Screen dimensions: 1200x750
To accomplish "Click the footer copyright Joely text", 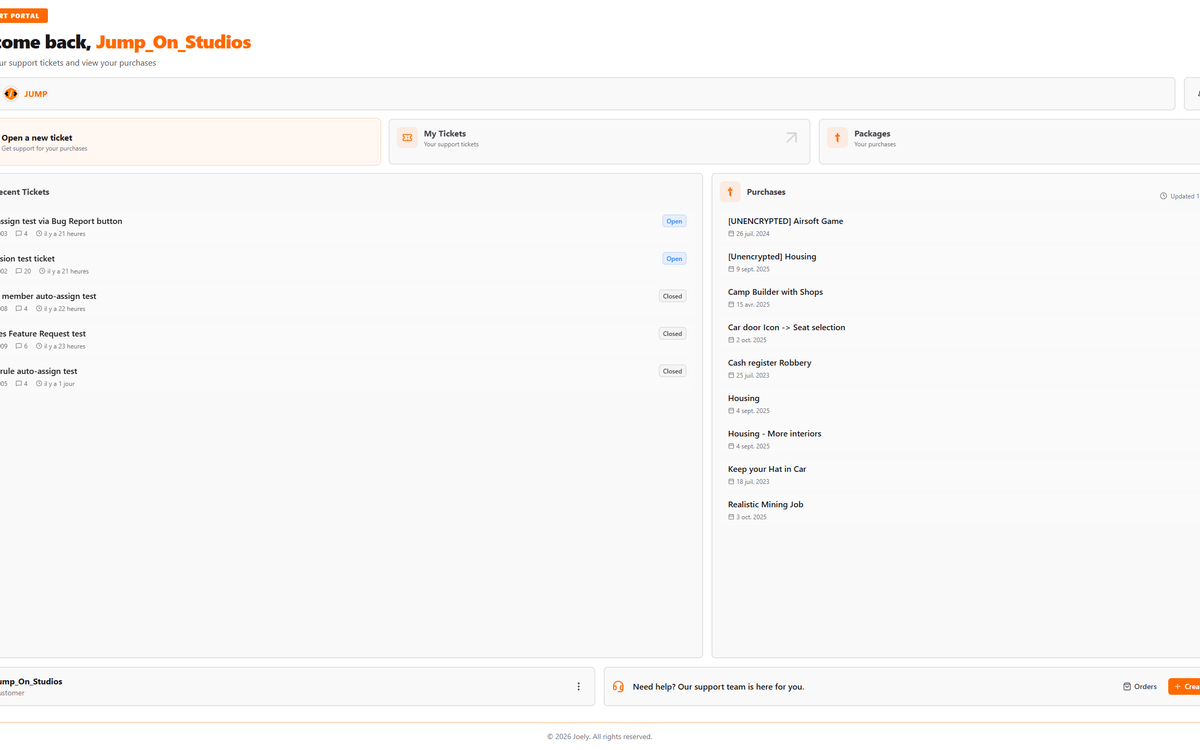I will (x=600, y=737).
